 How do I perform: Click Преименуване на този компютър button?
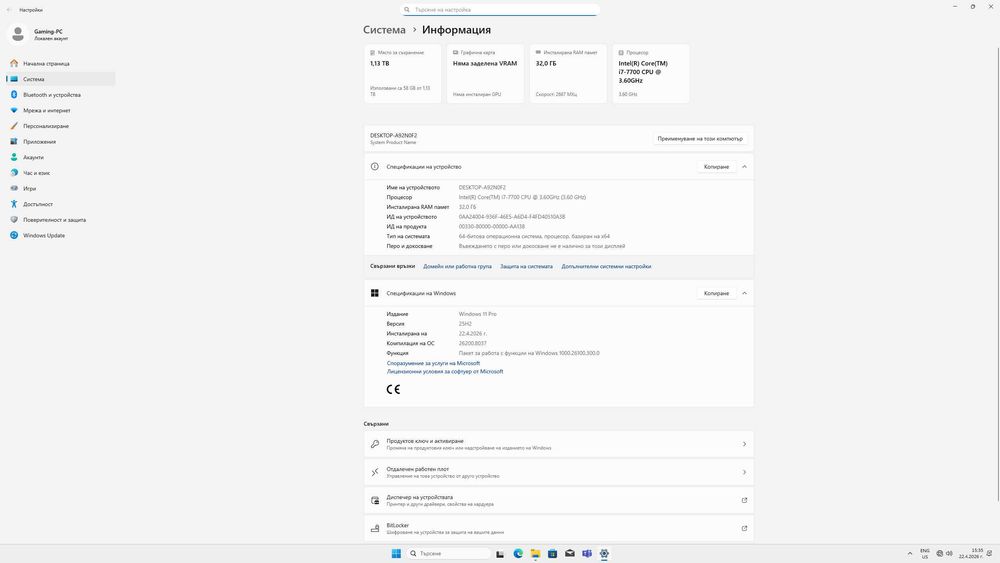tap(700, 138)
